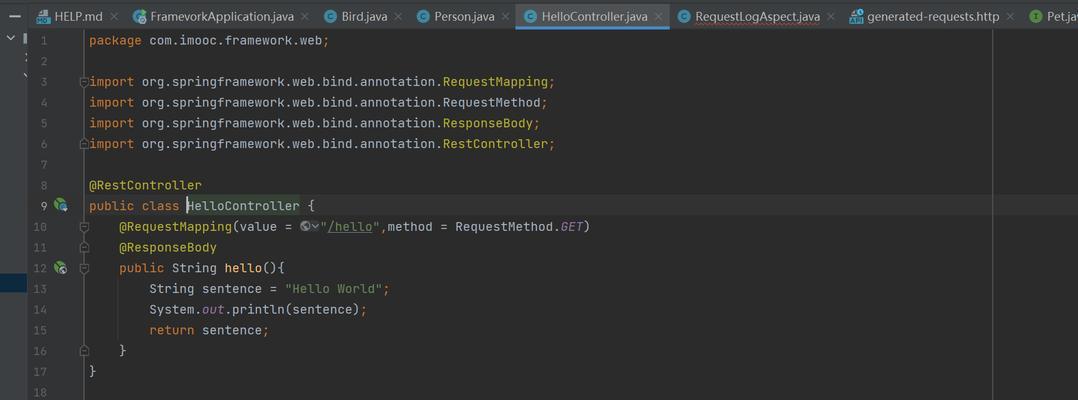Screen dimensions: 1078x400
Task: Click the "Hello World" string literal
Action: point(334,289)
